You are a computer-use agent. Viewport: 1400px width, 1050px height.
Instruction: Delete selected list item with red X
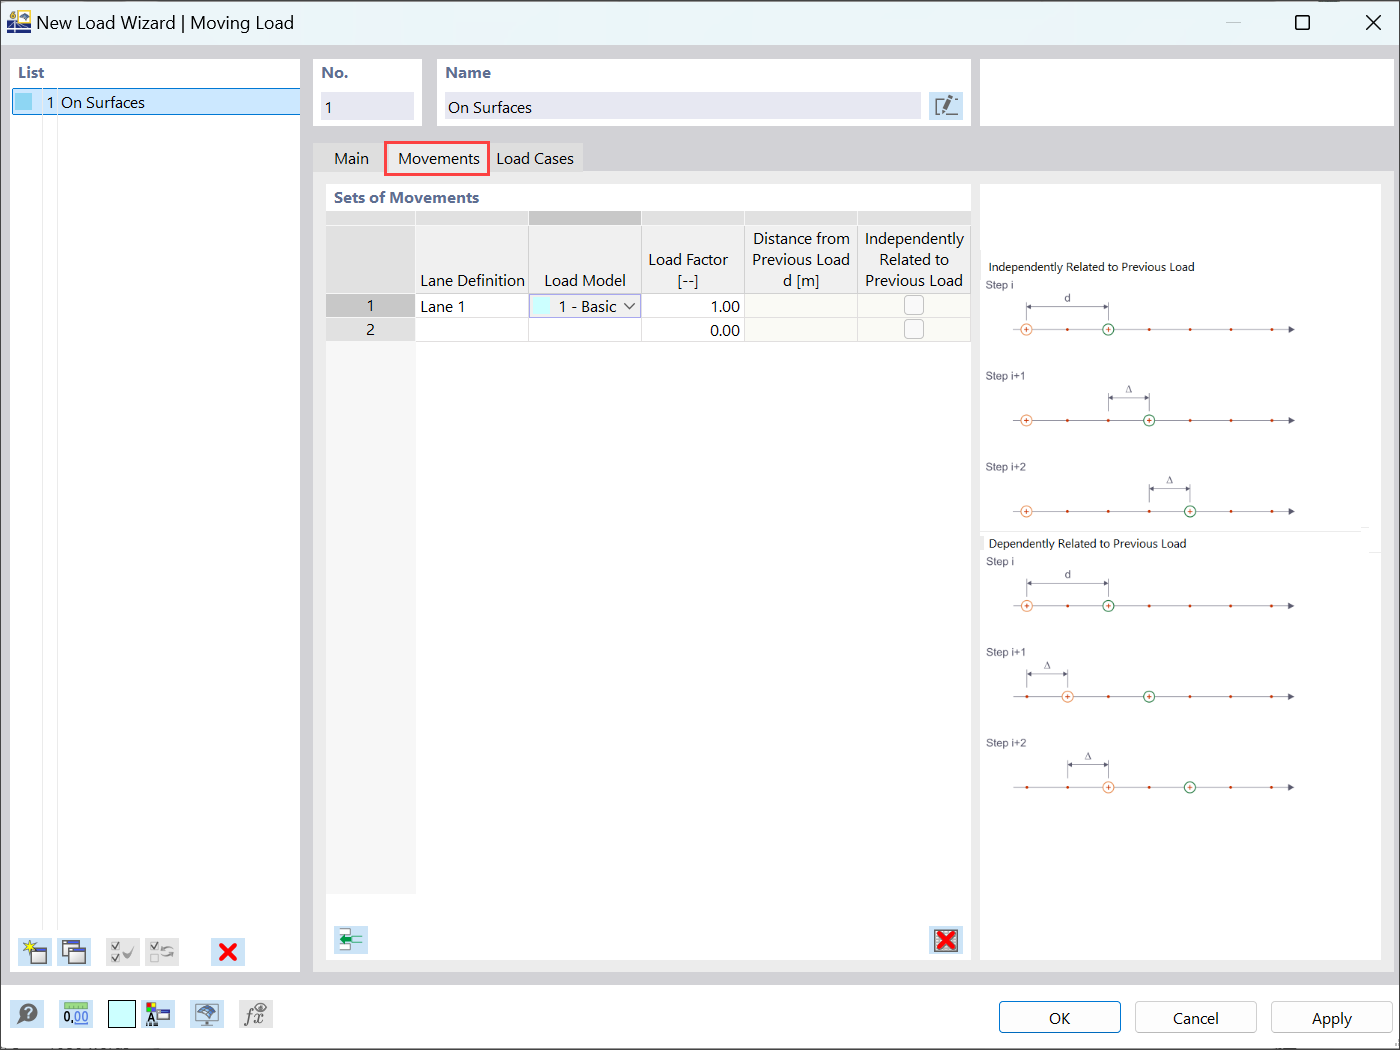[x=228, y=952]
